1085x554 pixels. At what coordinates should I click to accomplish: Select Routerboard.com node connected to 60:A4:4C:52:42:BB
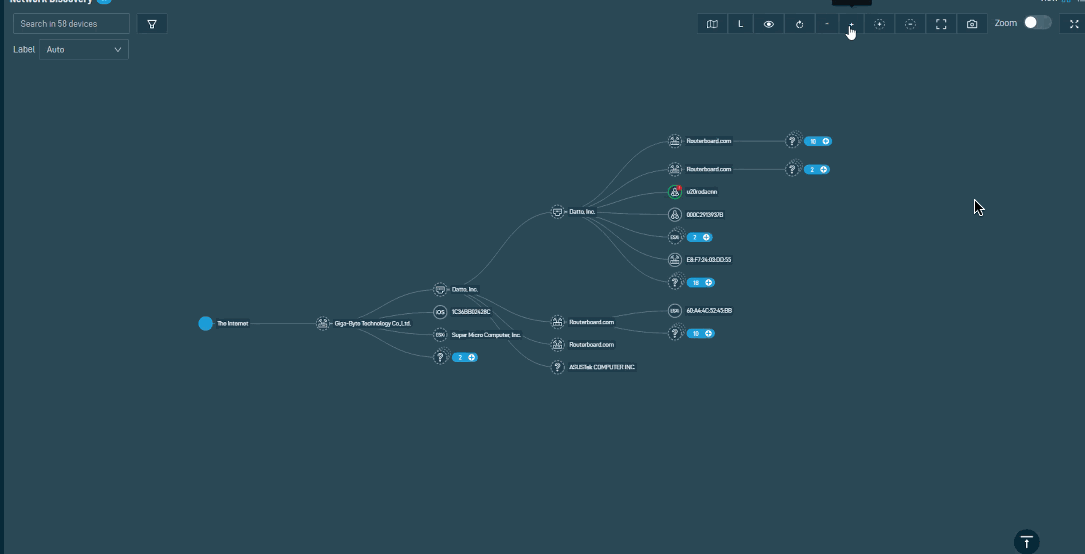558,322
